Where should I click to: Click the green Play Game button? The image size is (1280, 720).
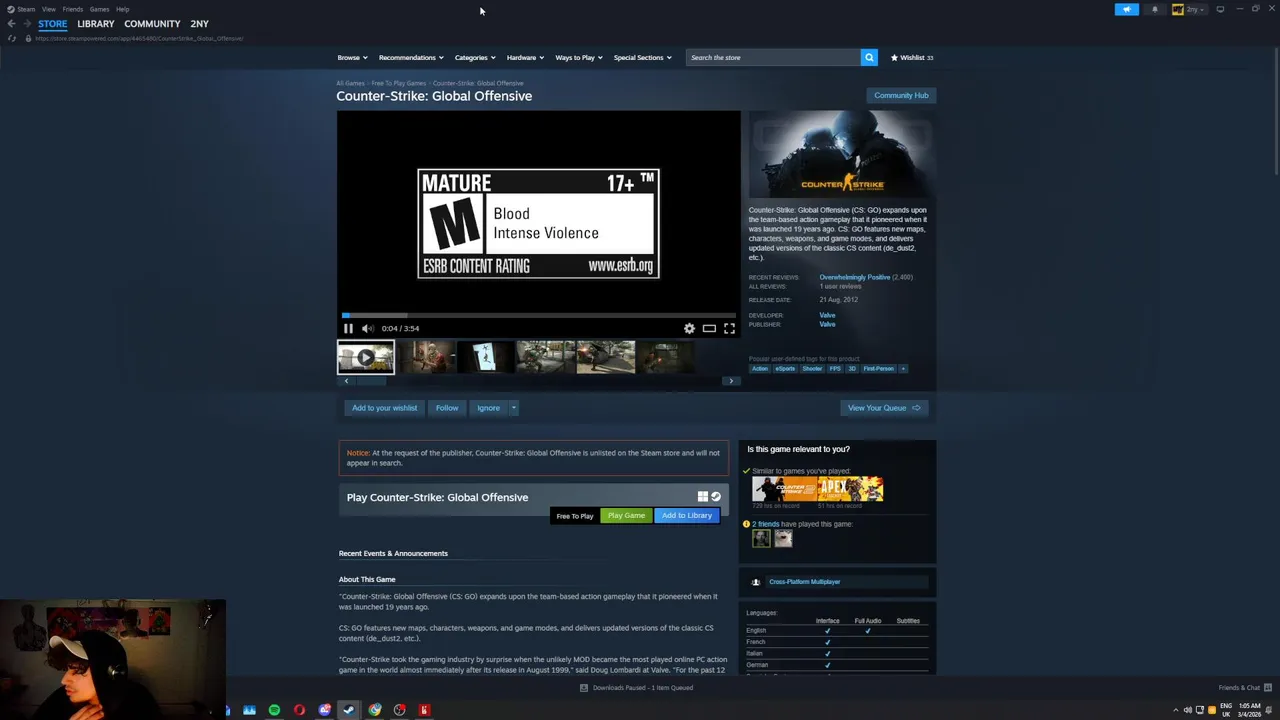(x=626, y=516)
